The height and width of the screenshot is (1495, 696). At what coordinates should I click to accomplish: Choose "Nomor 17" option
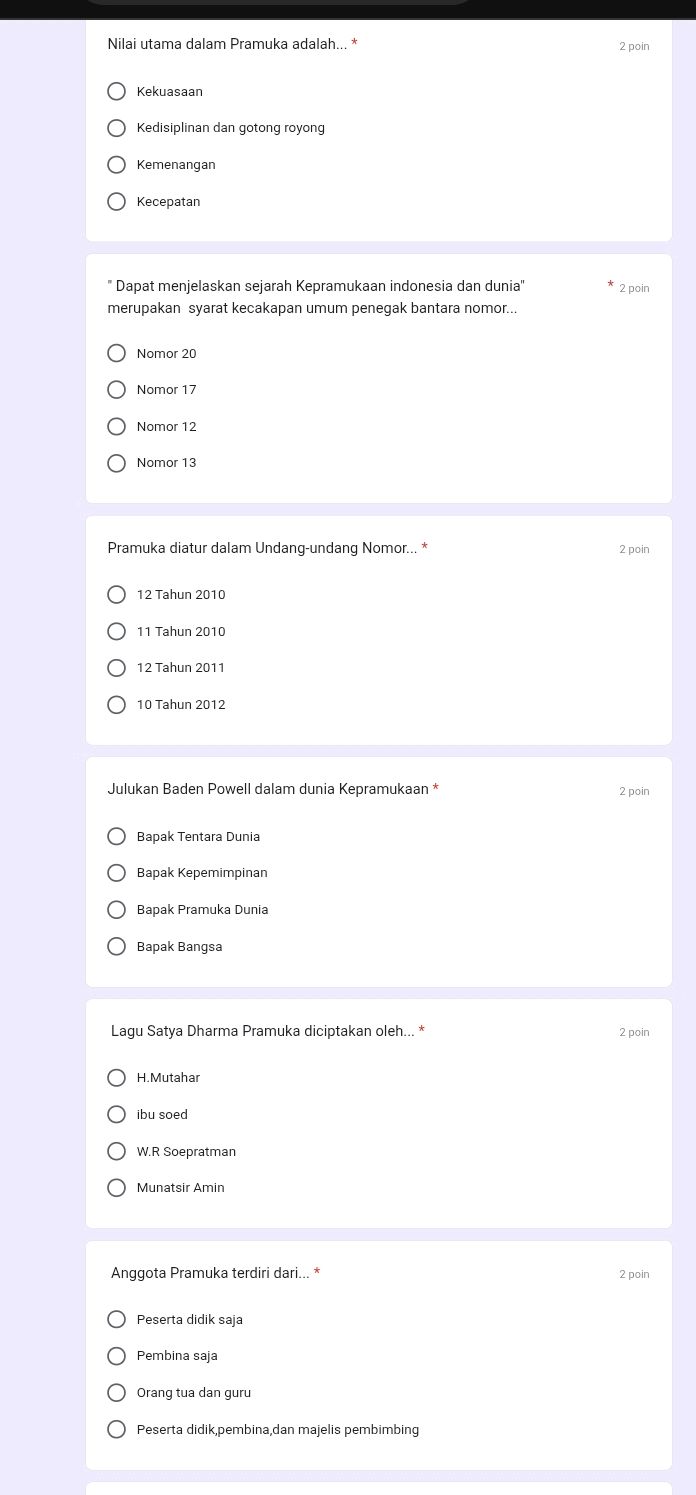pos(117,390)
